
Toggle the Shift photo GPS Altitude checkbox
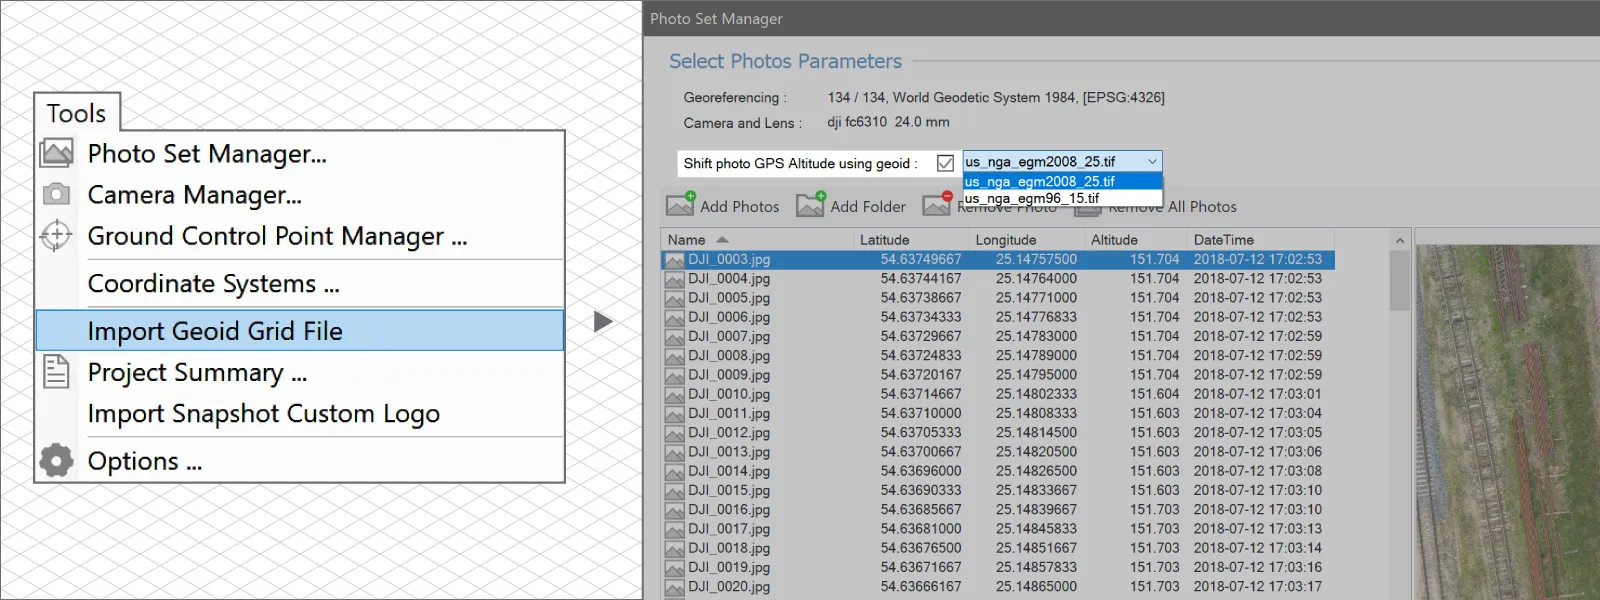945,163
